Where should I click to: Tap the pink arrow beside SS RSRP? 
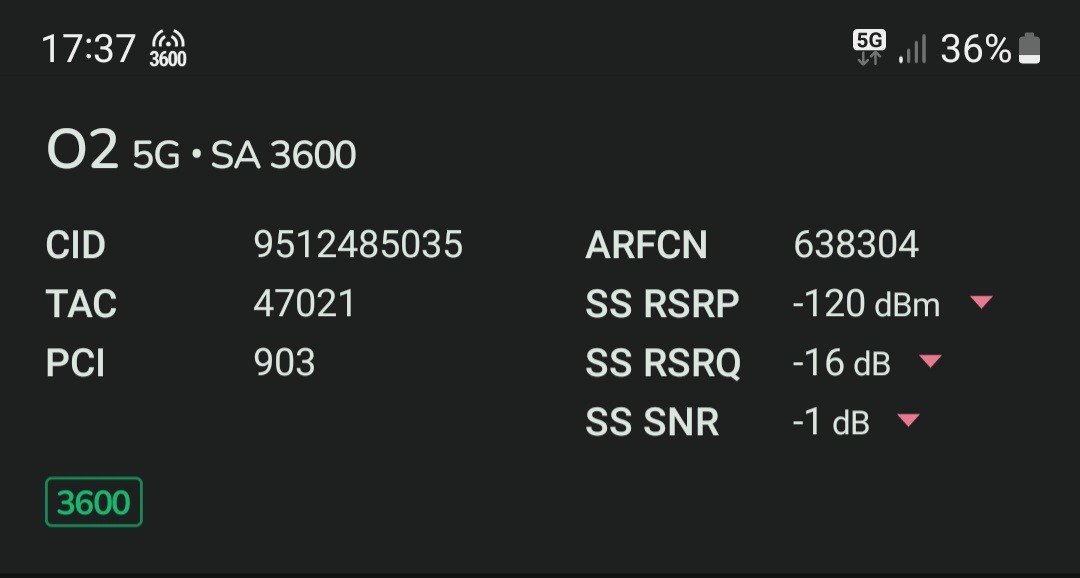pyautogui.click(x=981, y=302)
